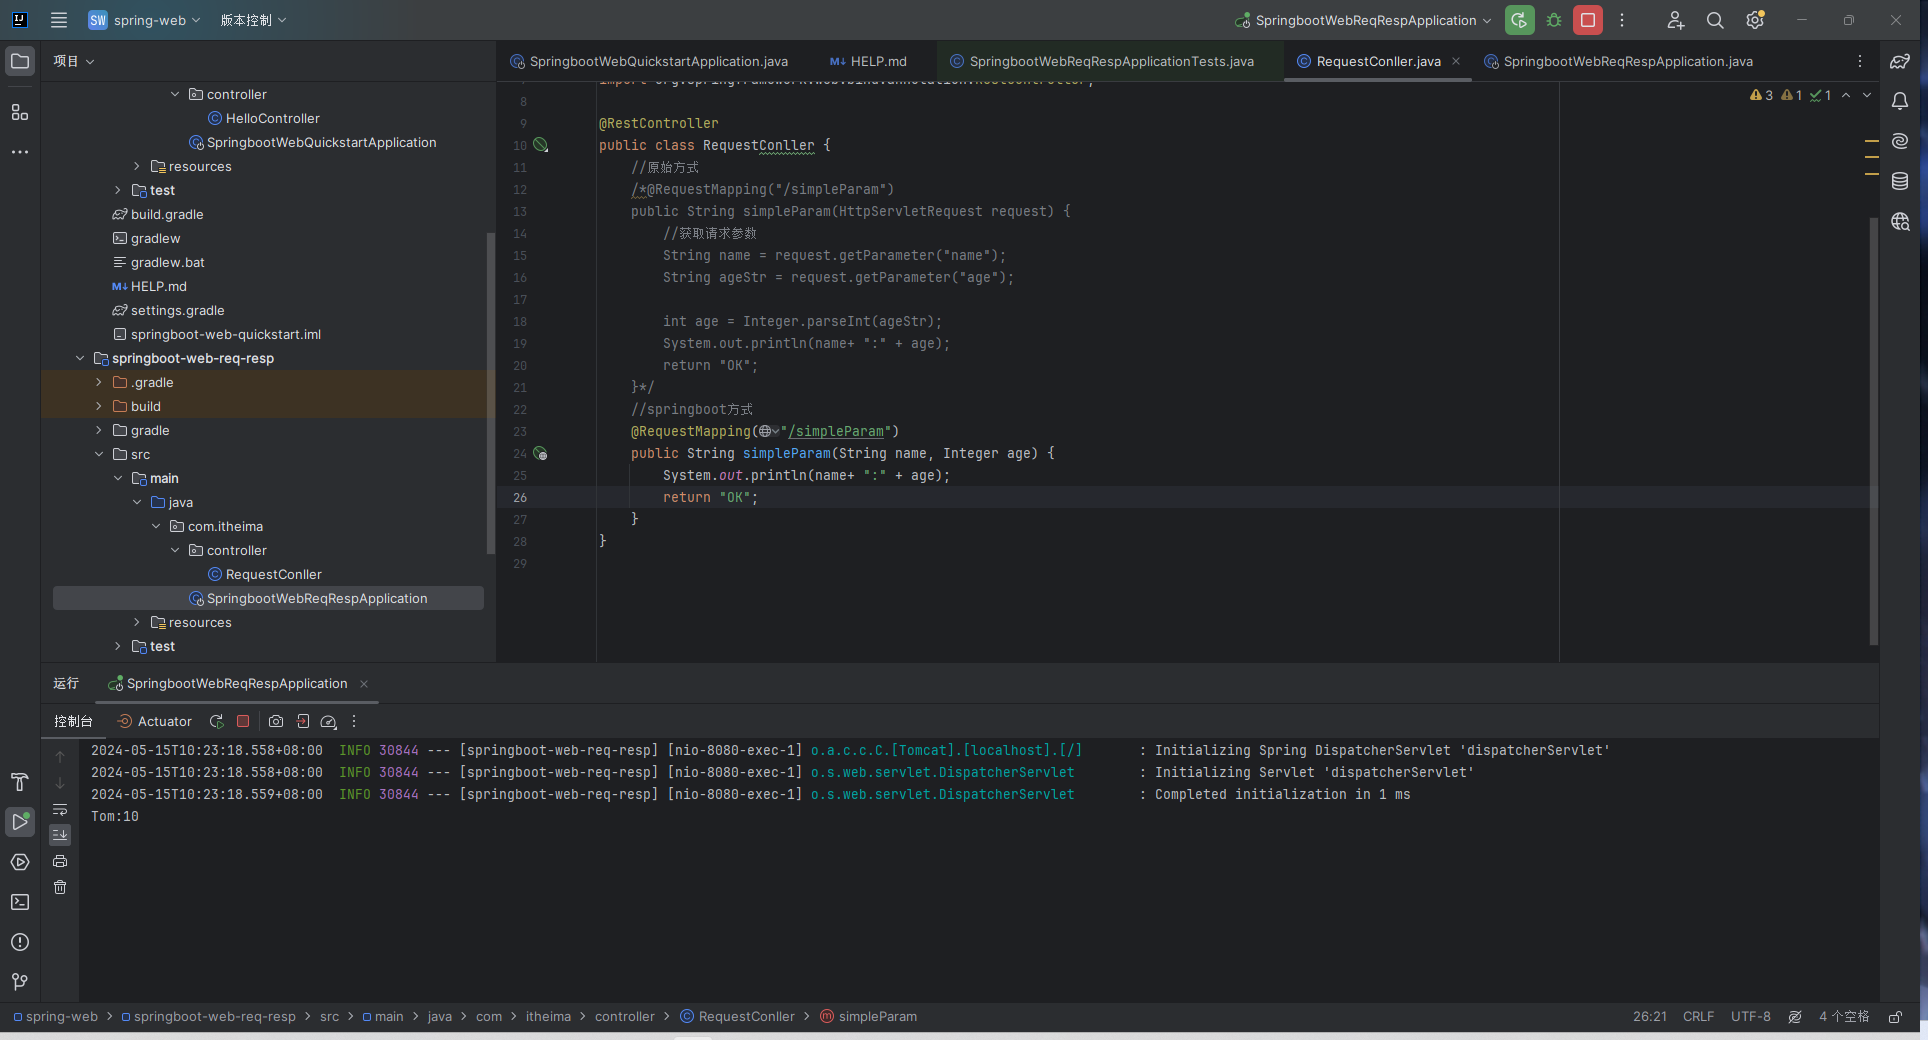Switch to SpringbootWebQuickstartApplication.java tab
Image resolution: width=1928 pixels, height=1040 pixels.
[x=649, y=61]
